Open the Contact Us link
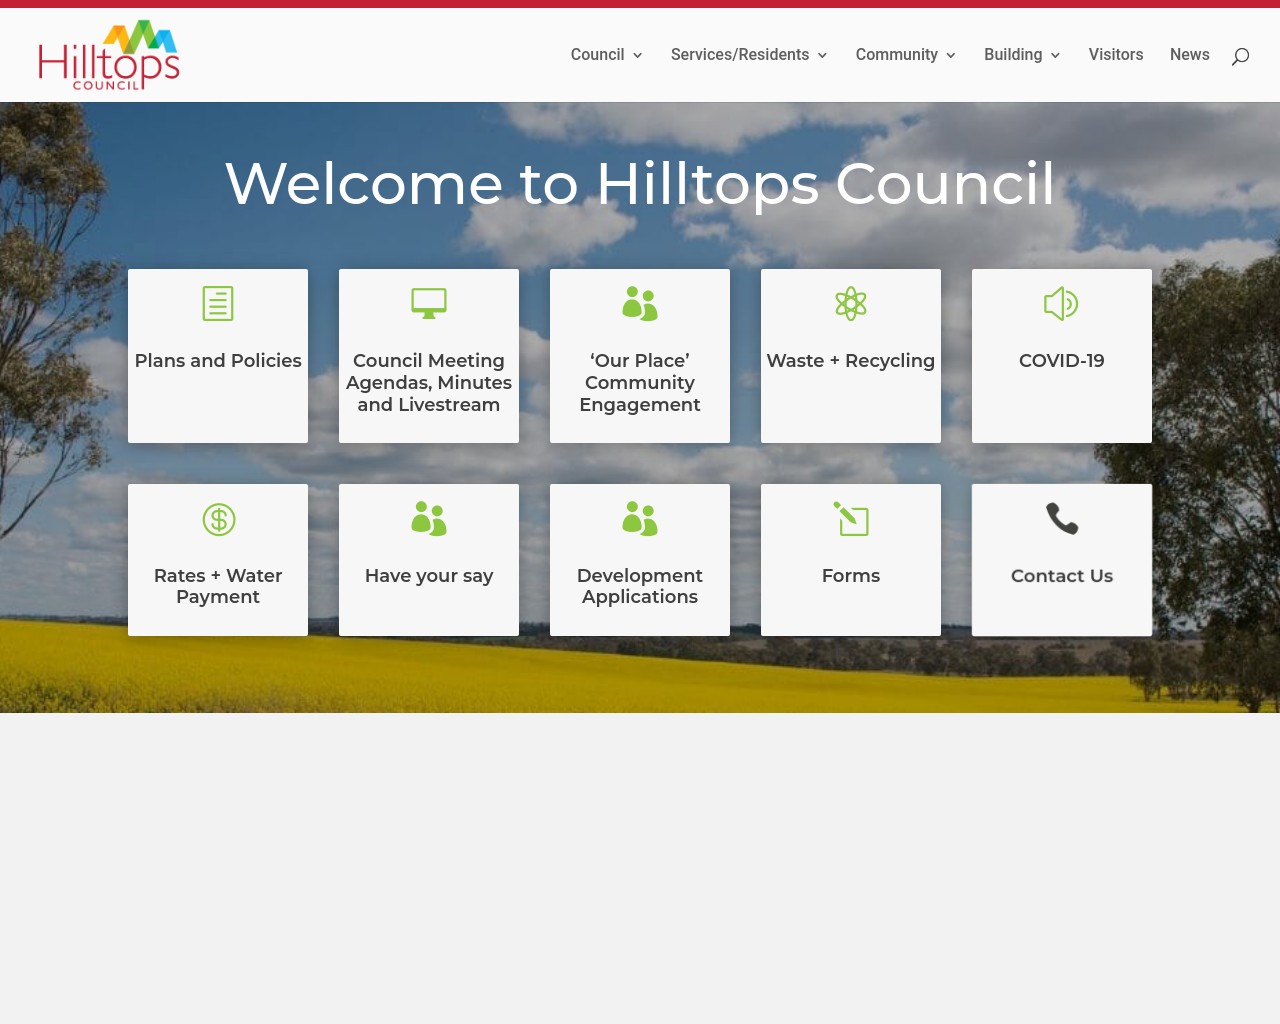Screen dimensions: 1280x1024 1062,576
